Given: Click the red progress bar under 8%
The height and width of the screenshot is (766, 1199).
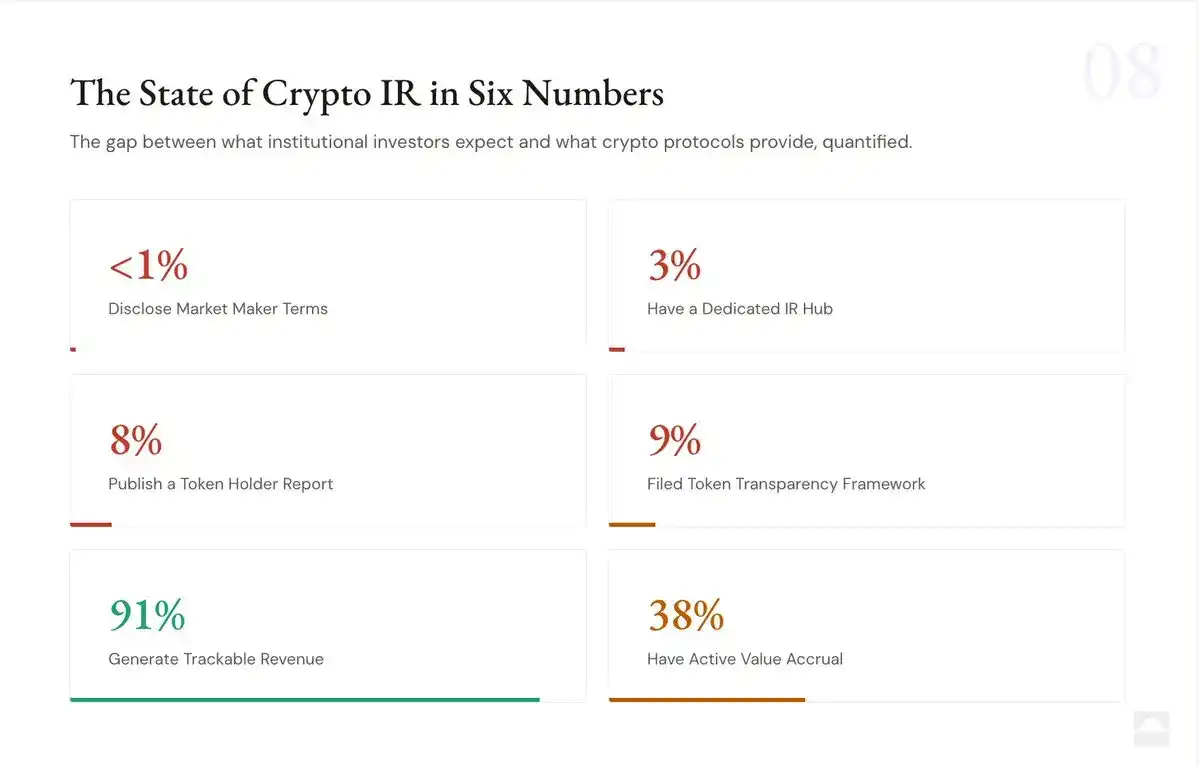Looking at the screenshot, I should coord(91,524).
